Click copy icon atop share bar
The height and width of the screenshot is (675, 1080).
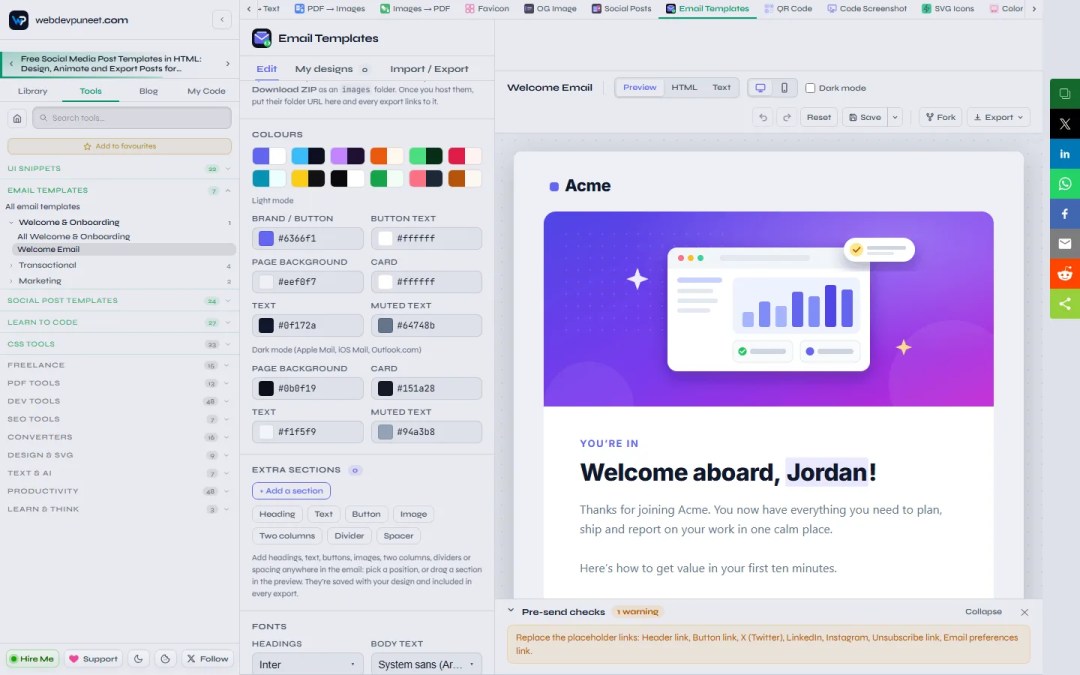(x=1065, y=94)
